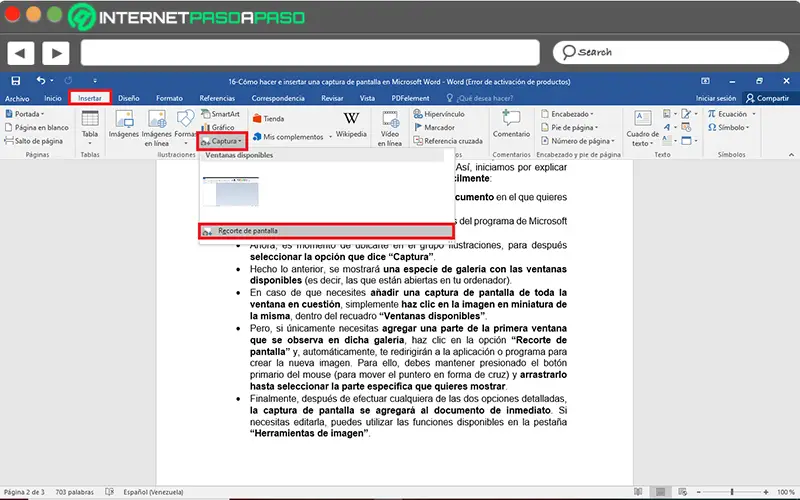Click the browser forward arrow button
The image size is (800, 500).
click(x=56, y=53)
